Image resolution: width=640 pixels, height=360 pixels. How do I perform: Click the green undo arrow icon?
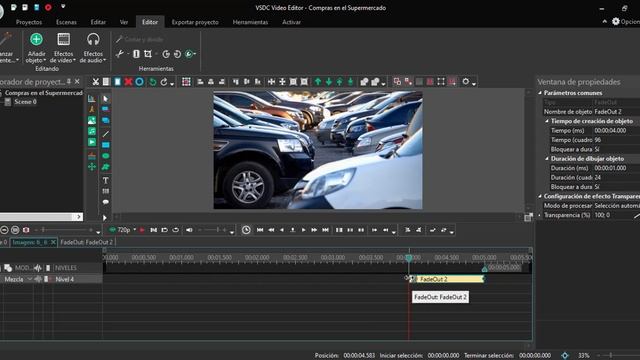click(152, 82)
